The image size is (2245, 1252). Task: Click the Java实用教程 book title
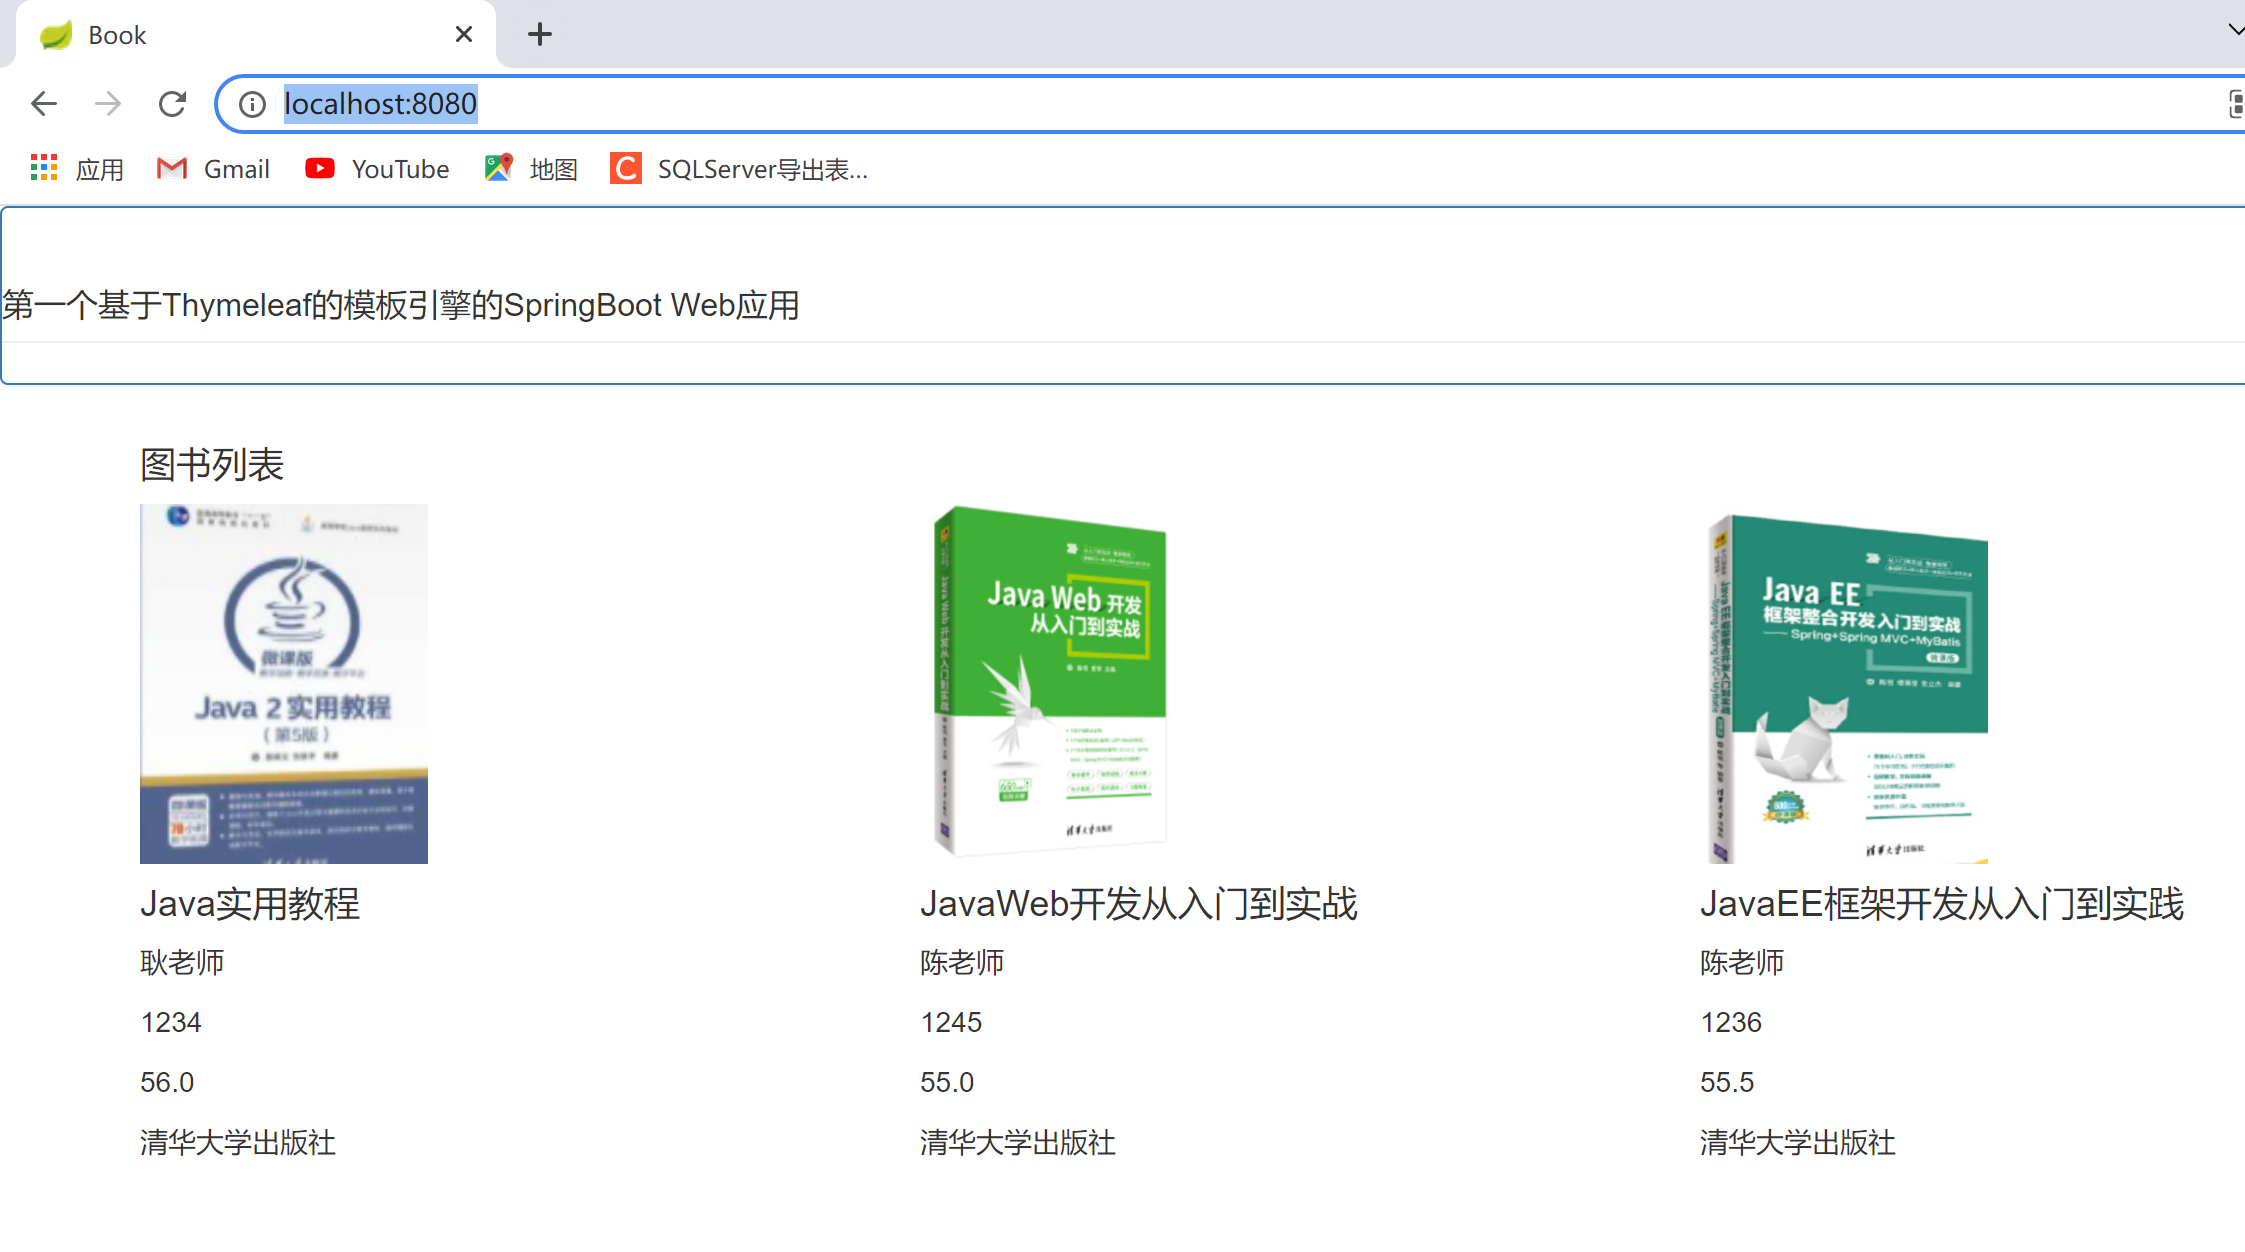250,904
